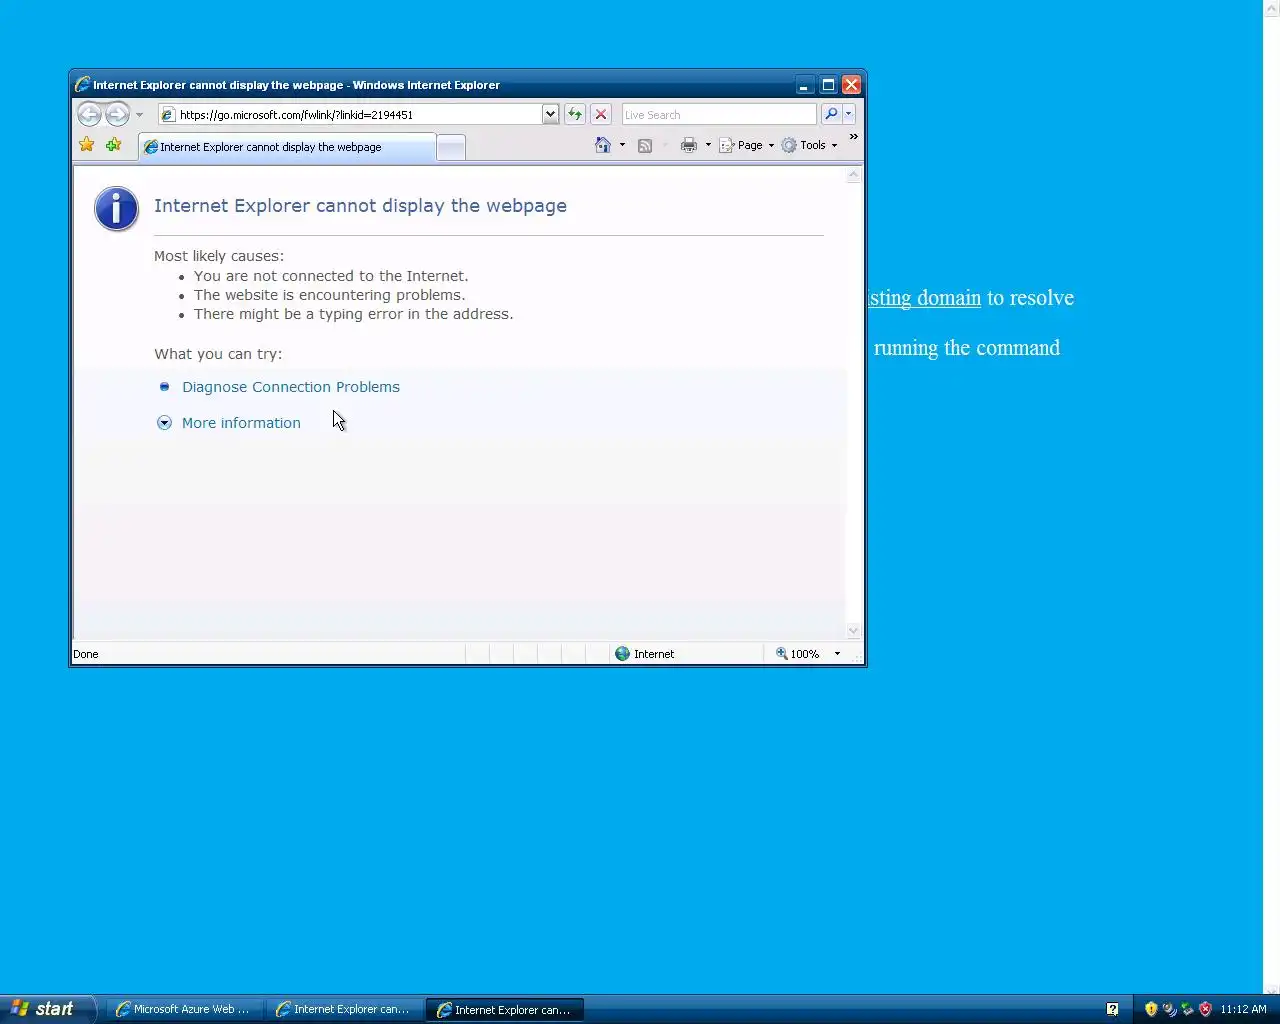1280x1024 pixels.
Task: Click the Search magnifier button
Action: (x=831, y=115)
